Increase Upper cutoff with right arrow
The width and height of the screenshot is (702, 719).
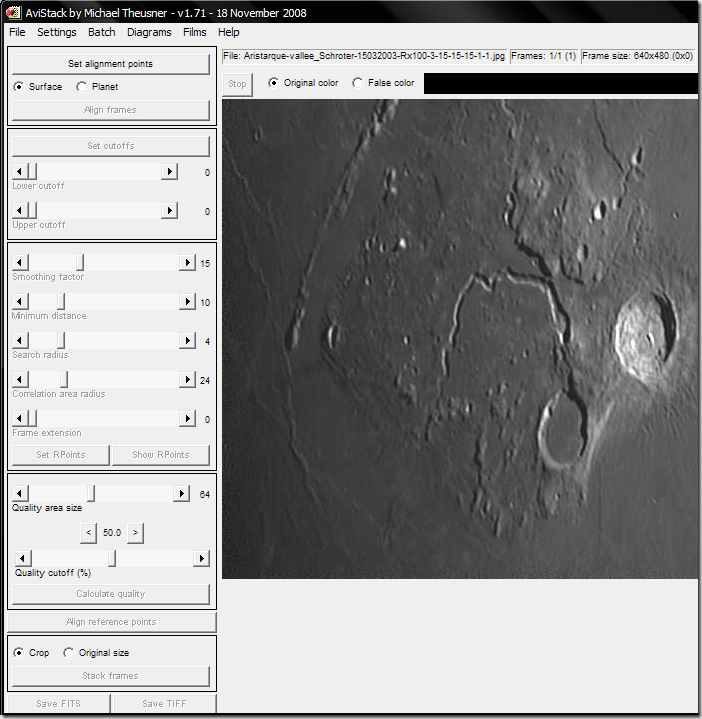tap(169, 210)
